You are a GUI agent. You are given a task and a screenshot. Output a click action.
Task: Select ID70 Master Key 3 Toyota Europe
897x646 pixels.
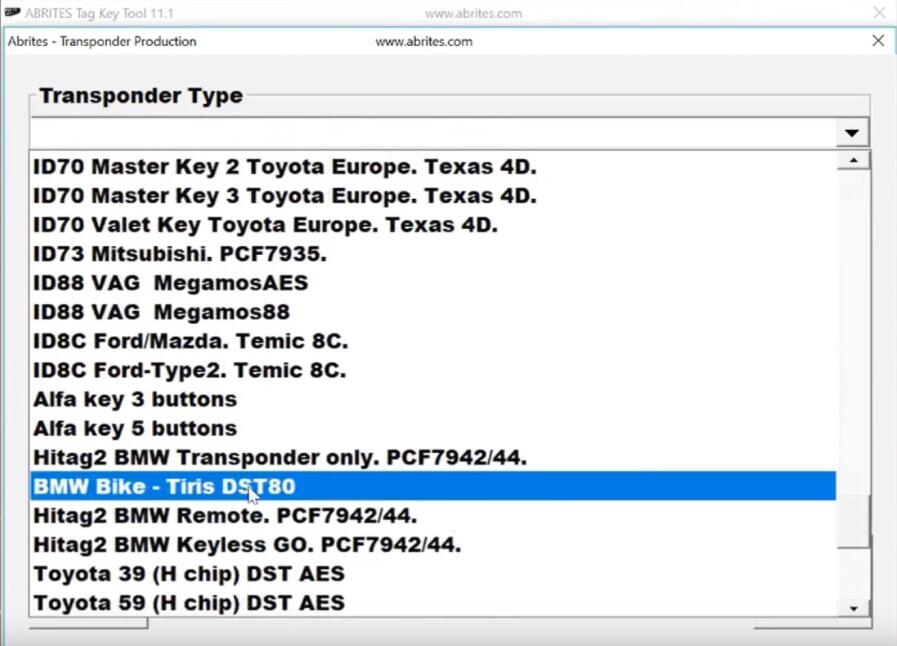click(x=285, y=195)
